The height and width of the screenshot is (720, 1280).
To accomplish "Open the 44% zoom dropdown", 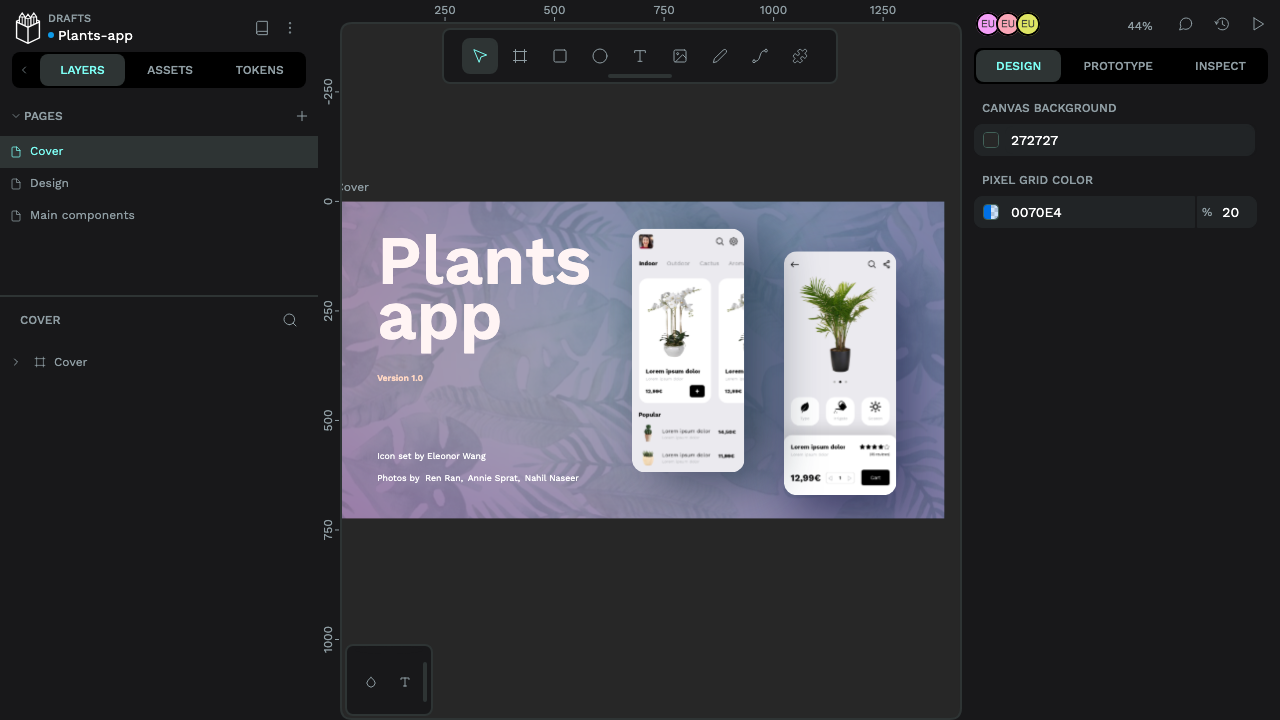I will point(1140,26).
